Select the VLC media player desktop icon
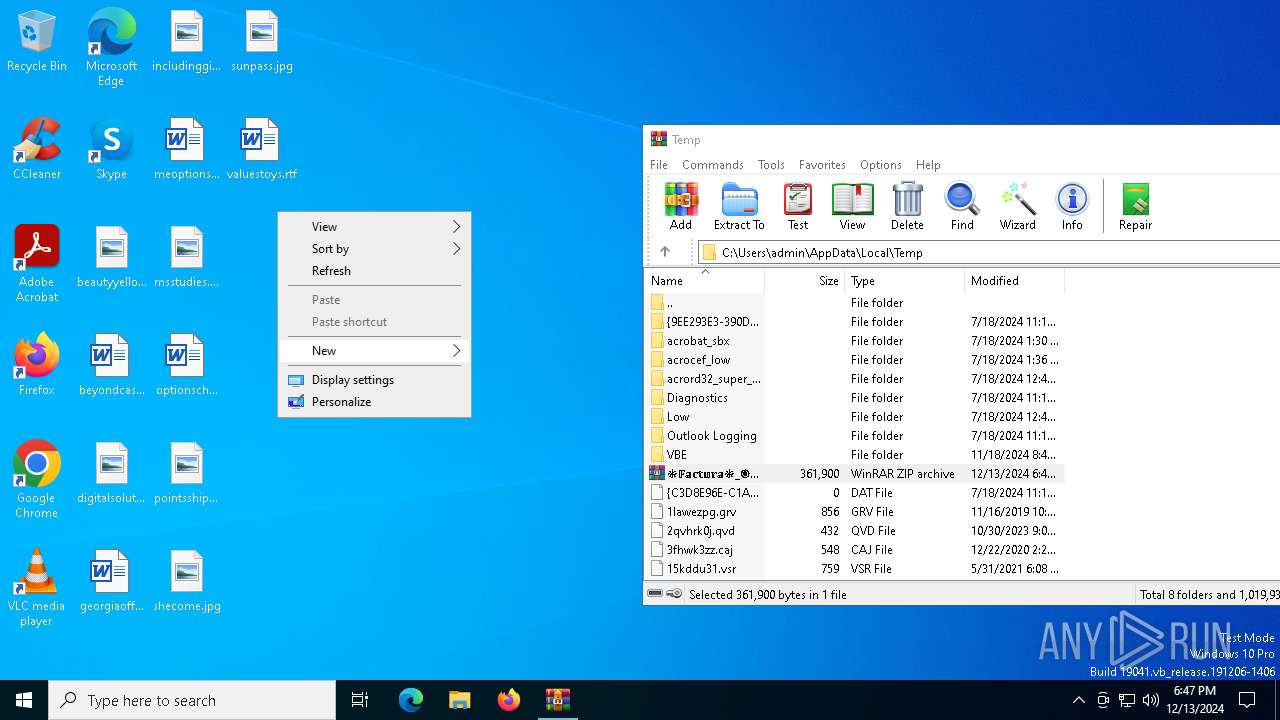Image resolution: width=1280 pixels, height=720 pixels. pos(37,588)
